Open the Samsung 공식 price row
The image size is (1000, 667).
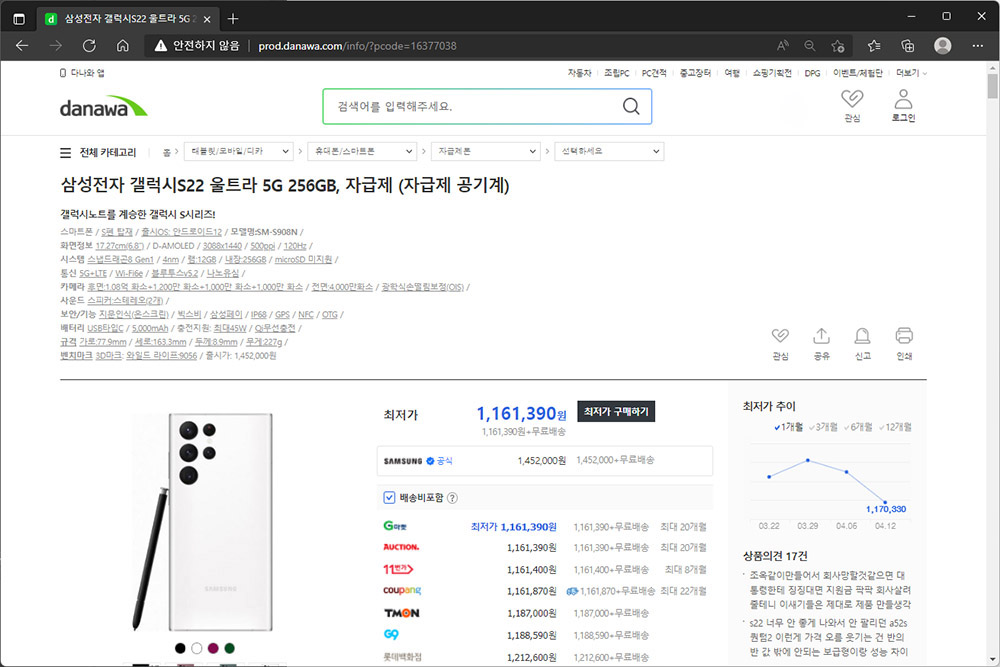click(544, 460)
